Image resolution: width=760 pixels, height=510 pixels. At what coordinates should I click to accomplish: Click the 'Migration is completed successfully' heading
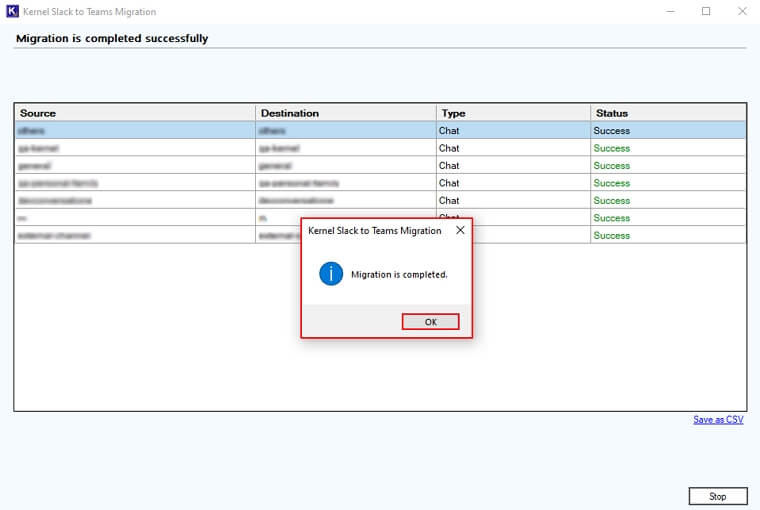(112, 38)
